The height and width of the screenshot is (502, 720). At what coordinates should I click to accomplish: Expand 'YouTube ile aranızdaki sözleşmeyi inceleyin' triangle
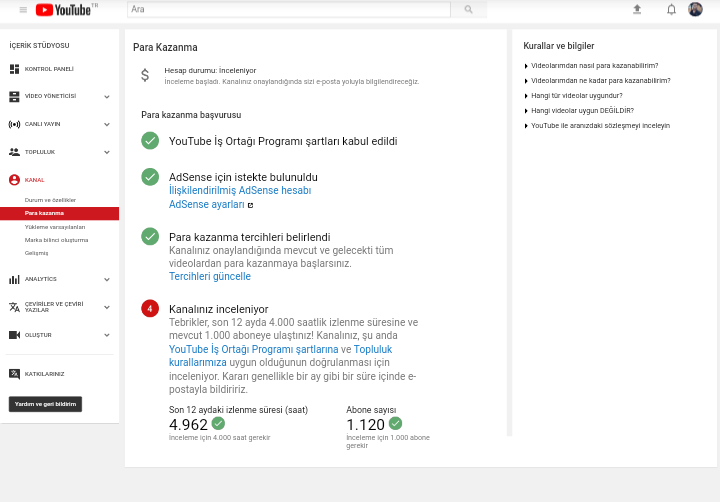[526, 126]
